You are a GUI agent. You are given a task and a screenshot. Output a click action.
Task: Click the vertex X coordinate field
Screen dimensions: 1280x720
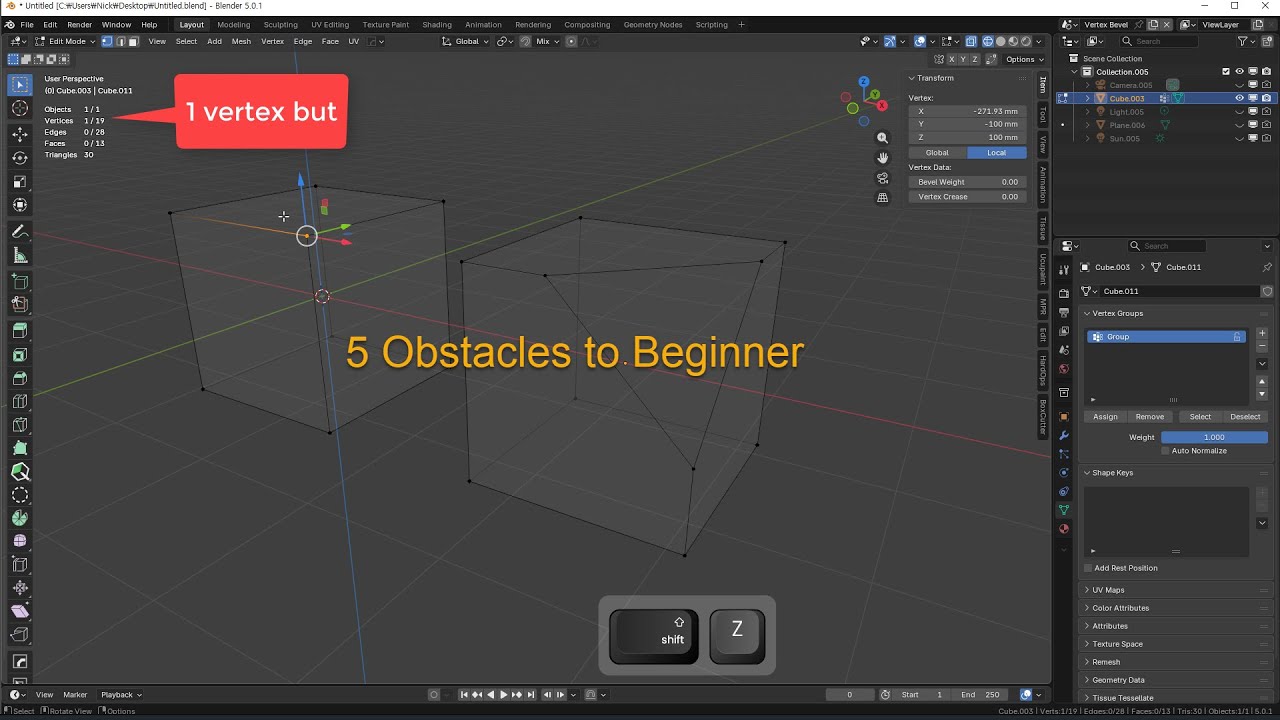click(967, 111)
